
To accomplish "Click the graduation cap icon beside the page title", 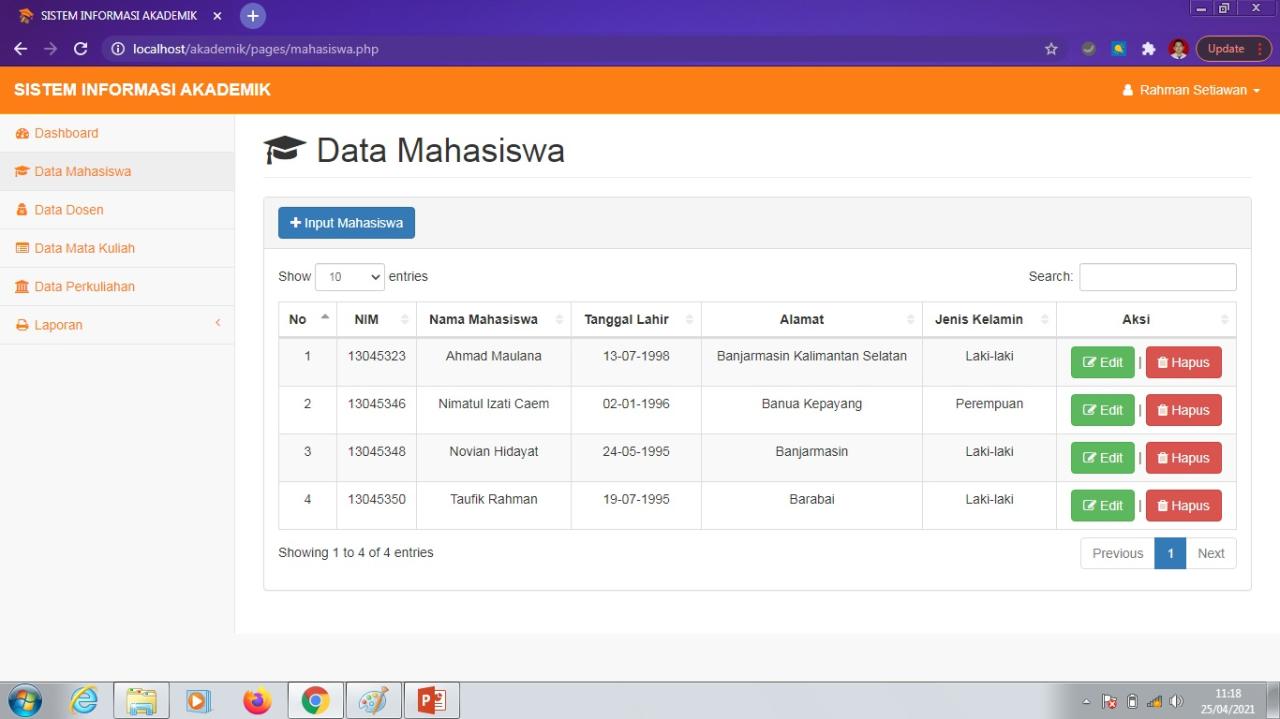I will pyautogui.click(x=284, y=149).
